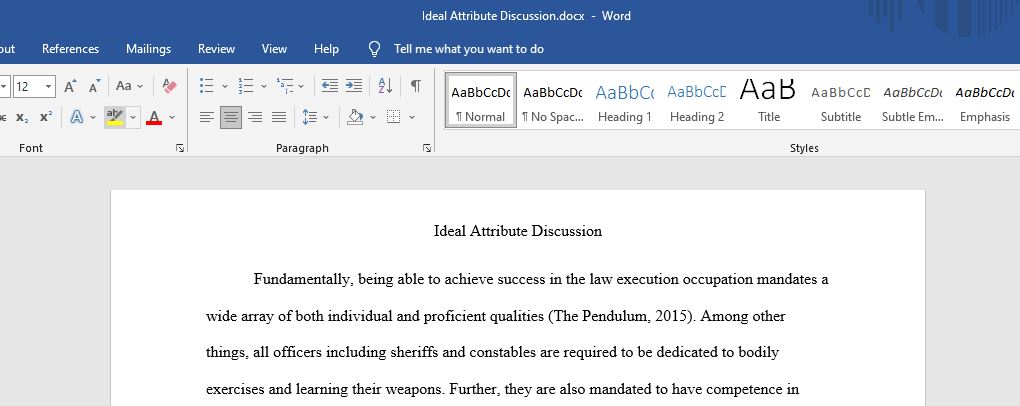Toggle center alignment
Screen dimensions: 1020x406
coord(231,117)
